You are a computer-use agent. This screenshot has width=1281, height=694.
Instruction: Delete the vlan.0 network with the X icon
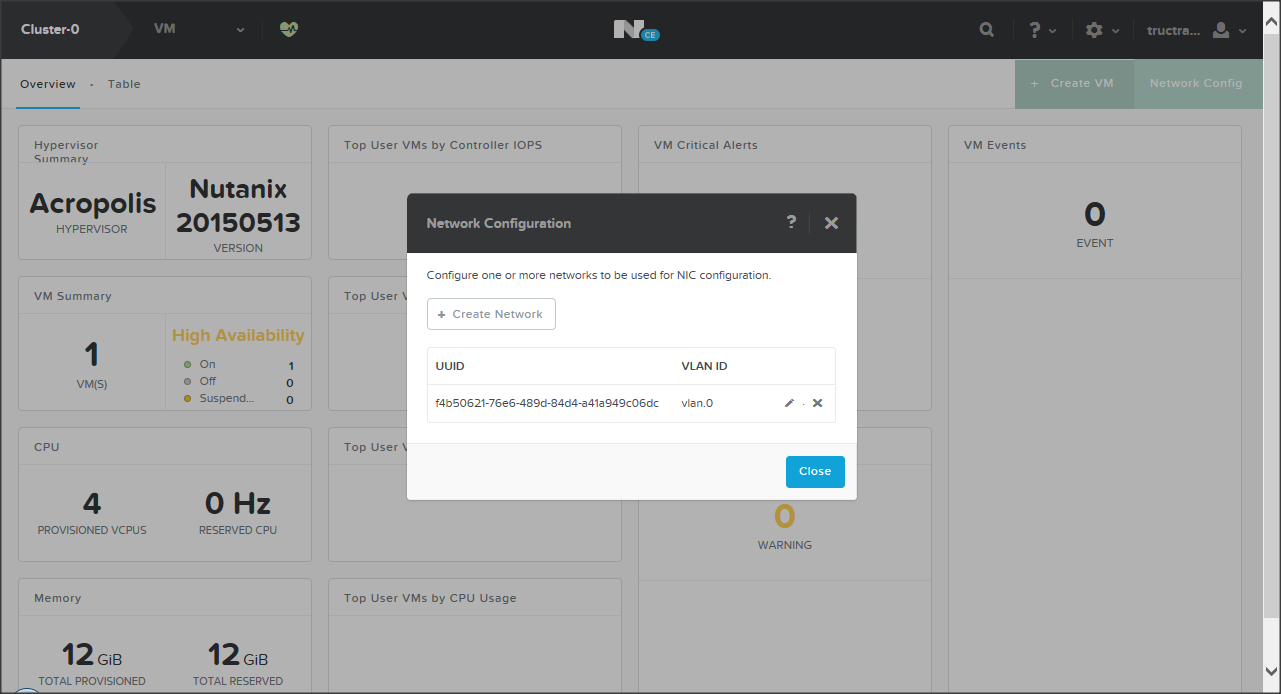point(817,403)
